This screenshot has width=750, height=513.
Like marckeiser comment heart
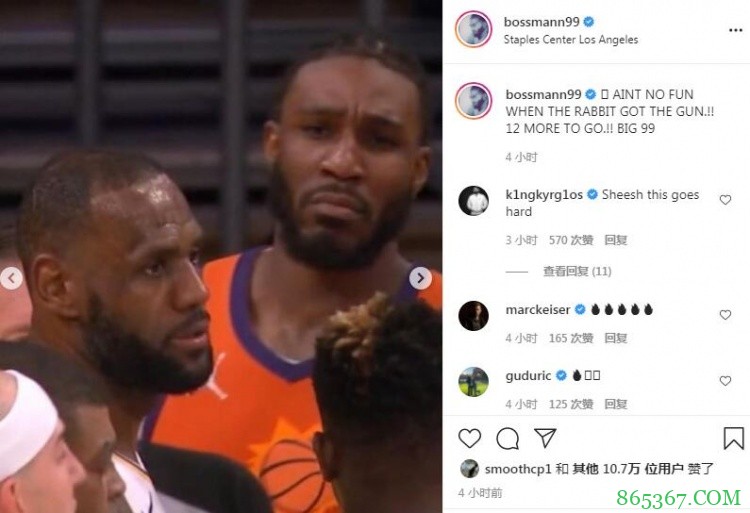coord(725,315)
